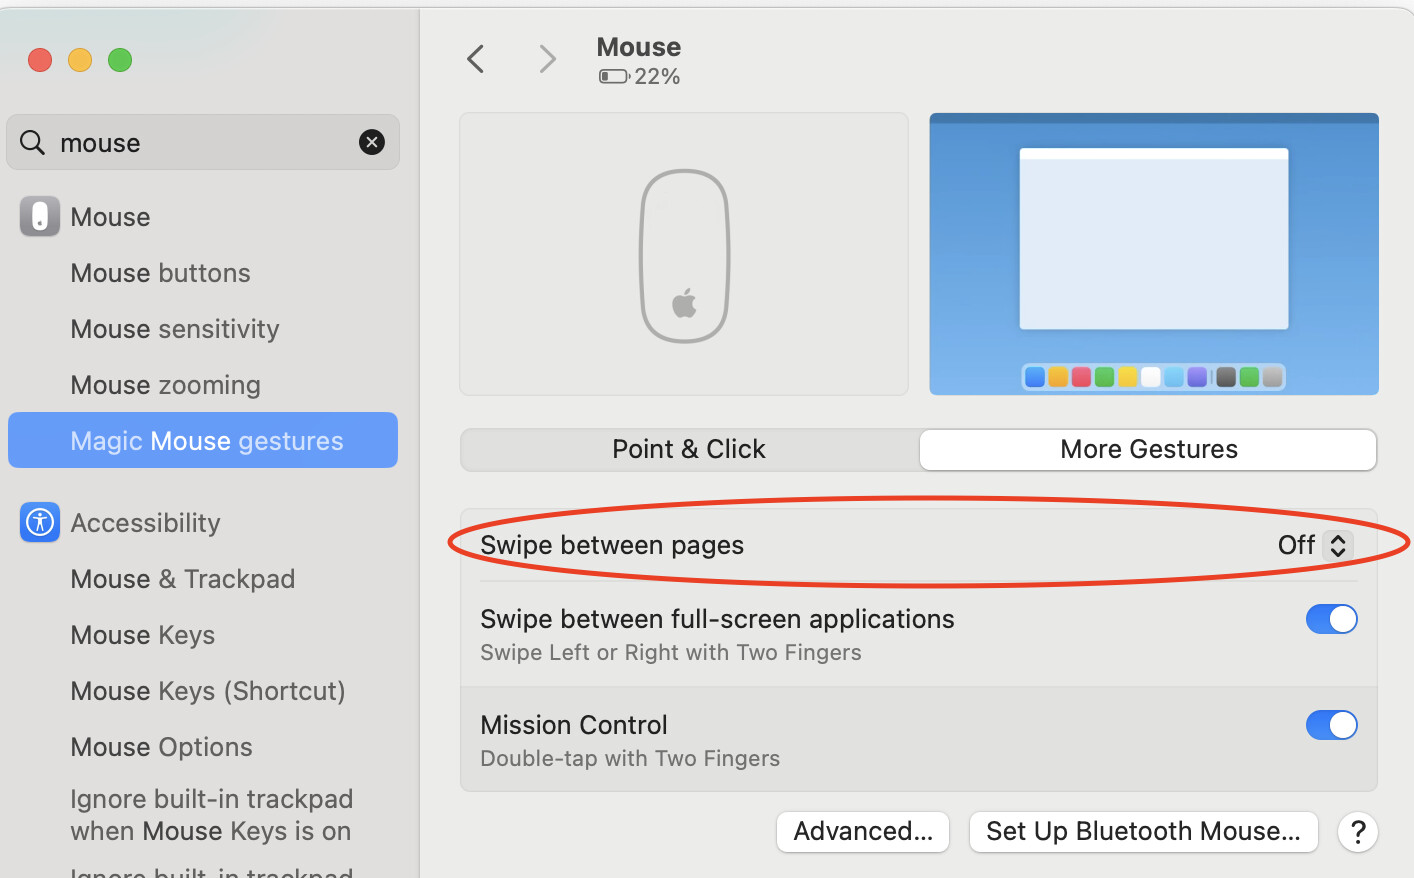Click the forward navigation arrow
This screenshot has height=878, width=1414.
click(547, 59)
